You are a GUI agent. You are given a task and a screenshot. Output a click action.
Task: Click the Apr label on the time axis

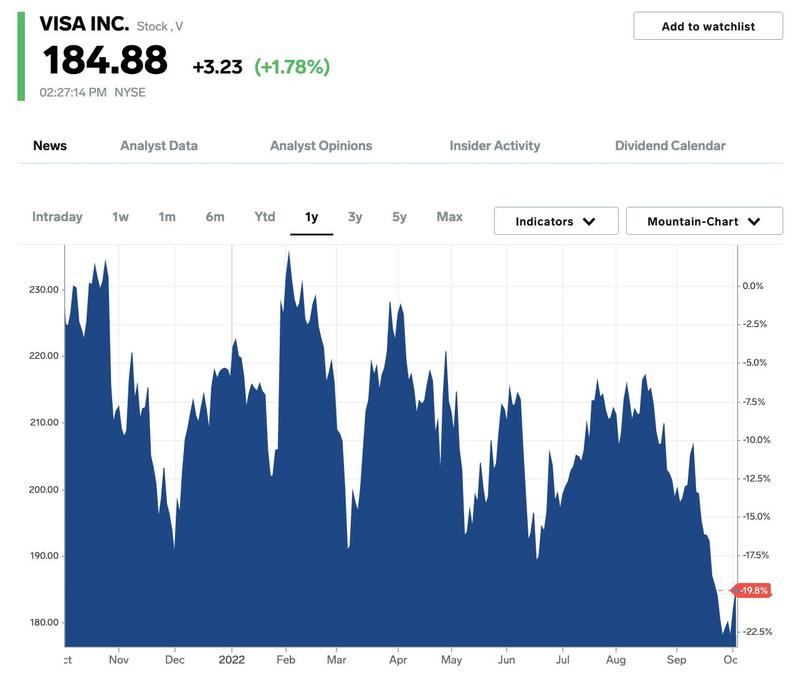pos(398,660)
